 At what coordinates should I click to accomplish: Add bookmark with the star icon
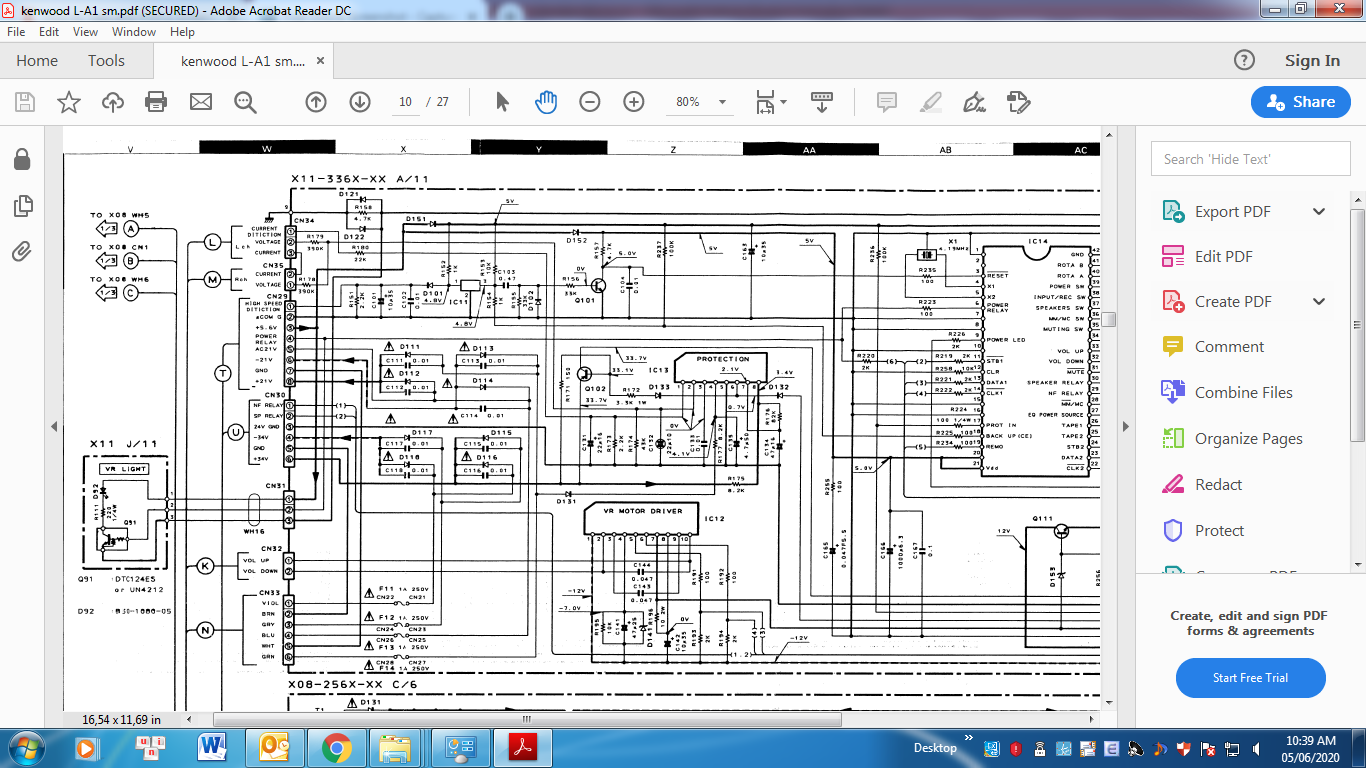coord(68,102)
